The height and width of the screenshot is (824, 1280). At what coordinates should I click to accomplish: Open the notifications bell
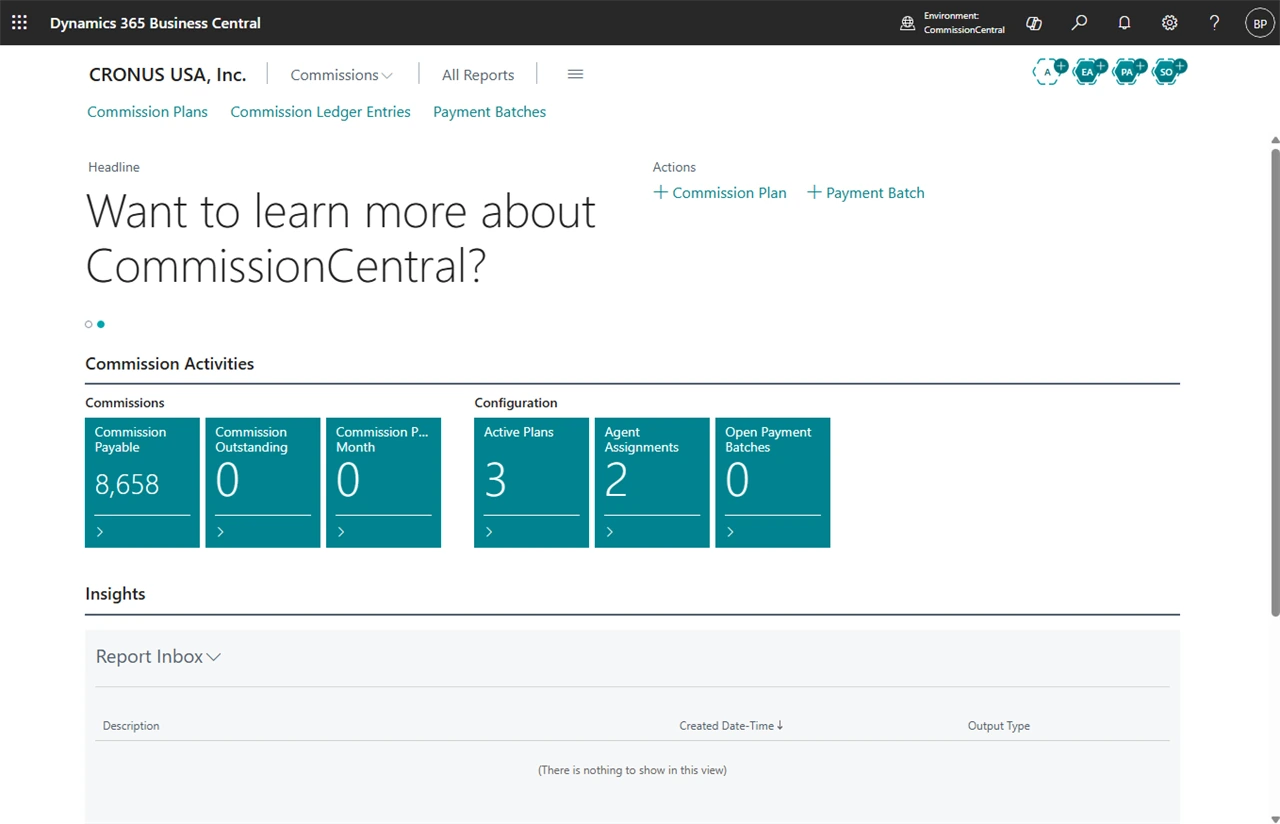(x=1124, y=23)
